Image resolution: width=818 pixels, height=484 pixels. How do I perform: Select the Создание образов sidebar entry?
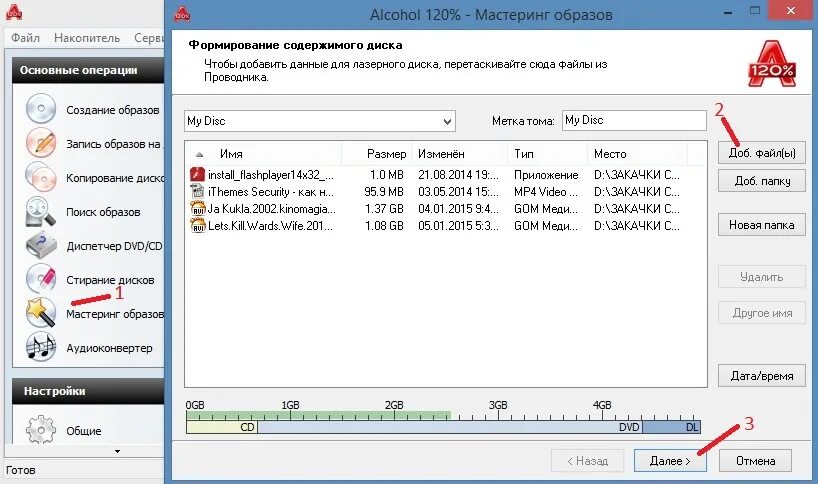coord(112,110)
